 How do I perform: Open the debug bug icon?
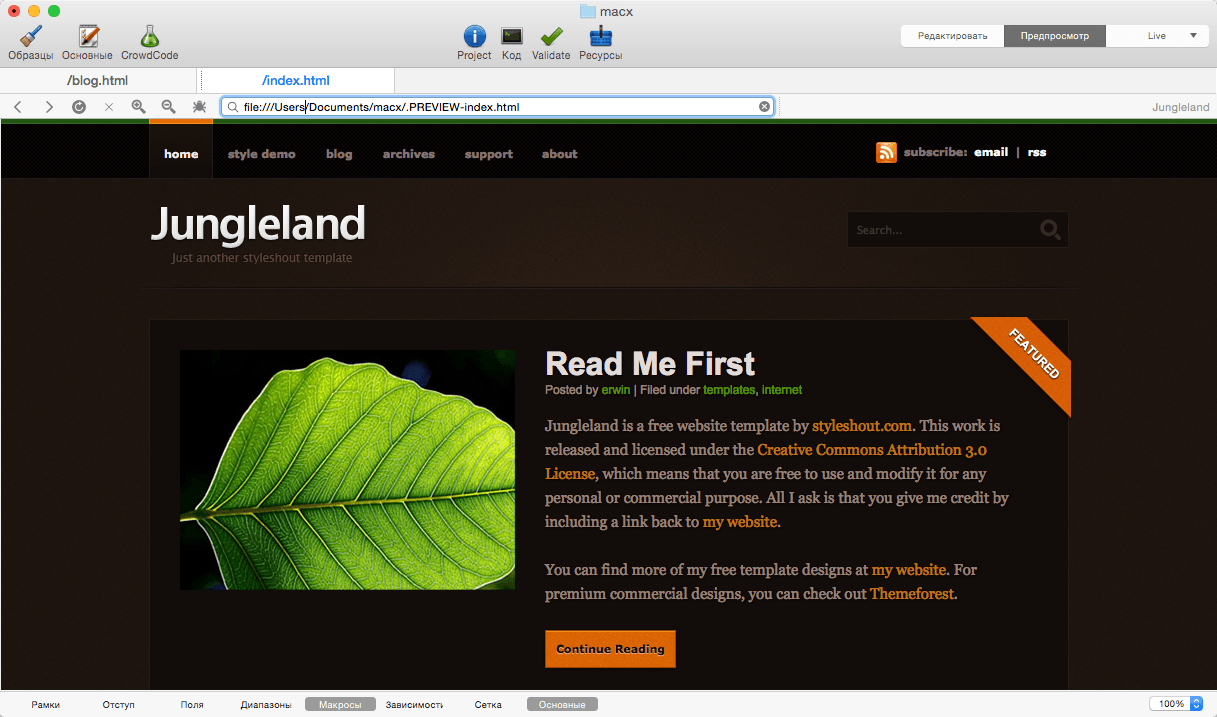(x=199, y=106)
